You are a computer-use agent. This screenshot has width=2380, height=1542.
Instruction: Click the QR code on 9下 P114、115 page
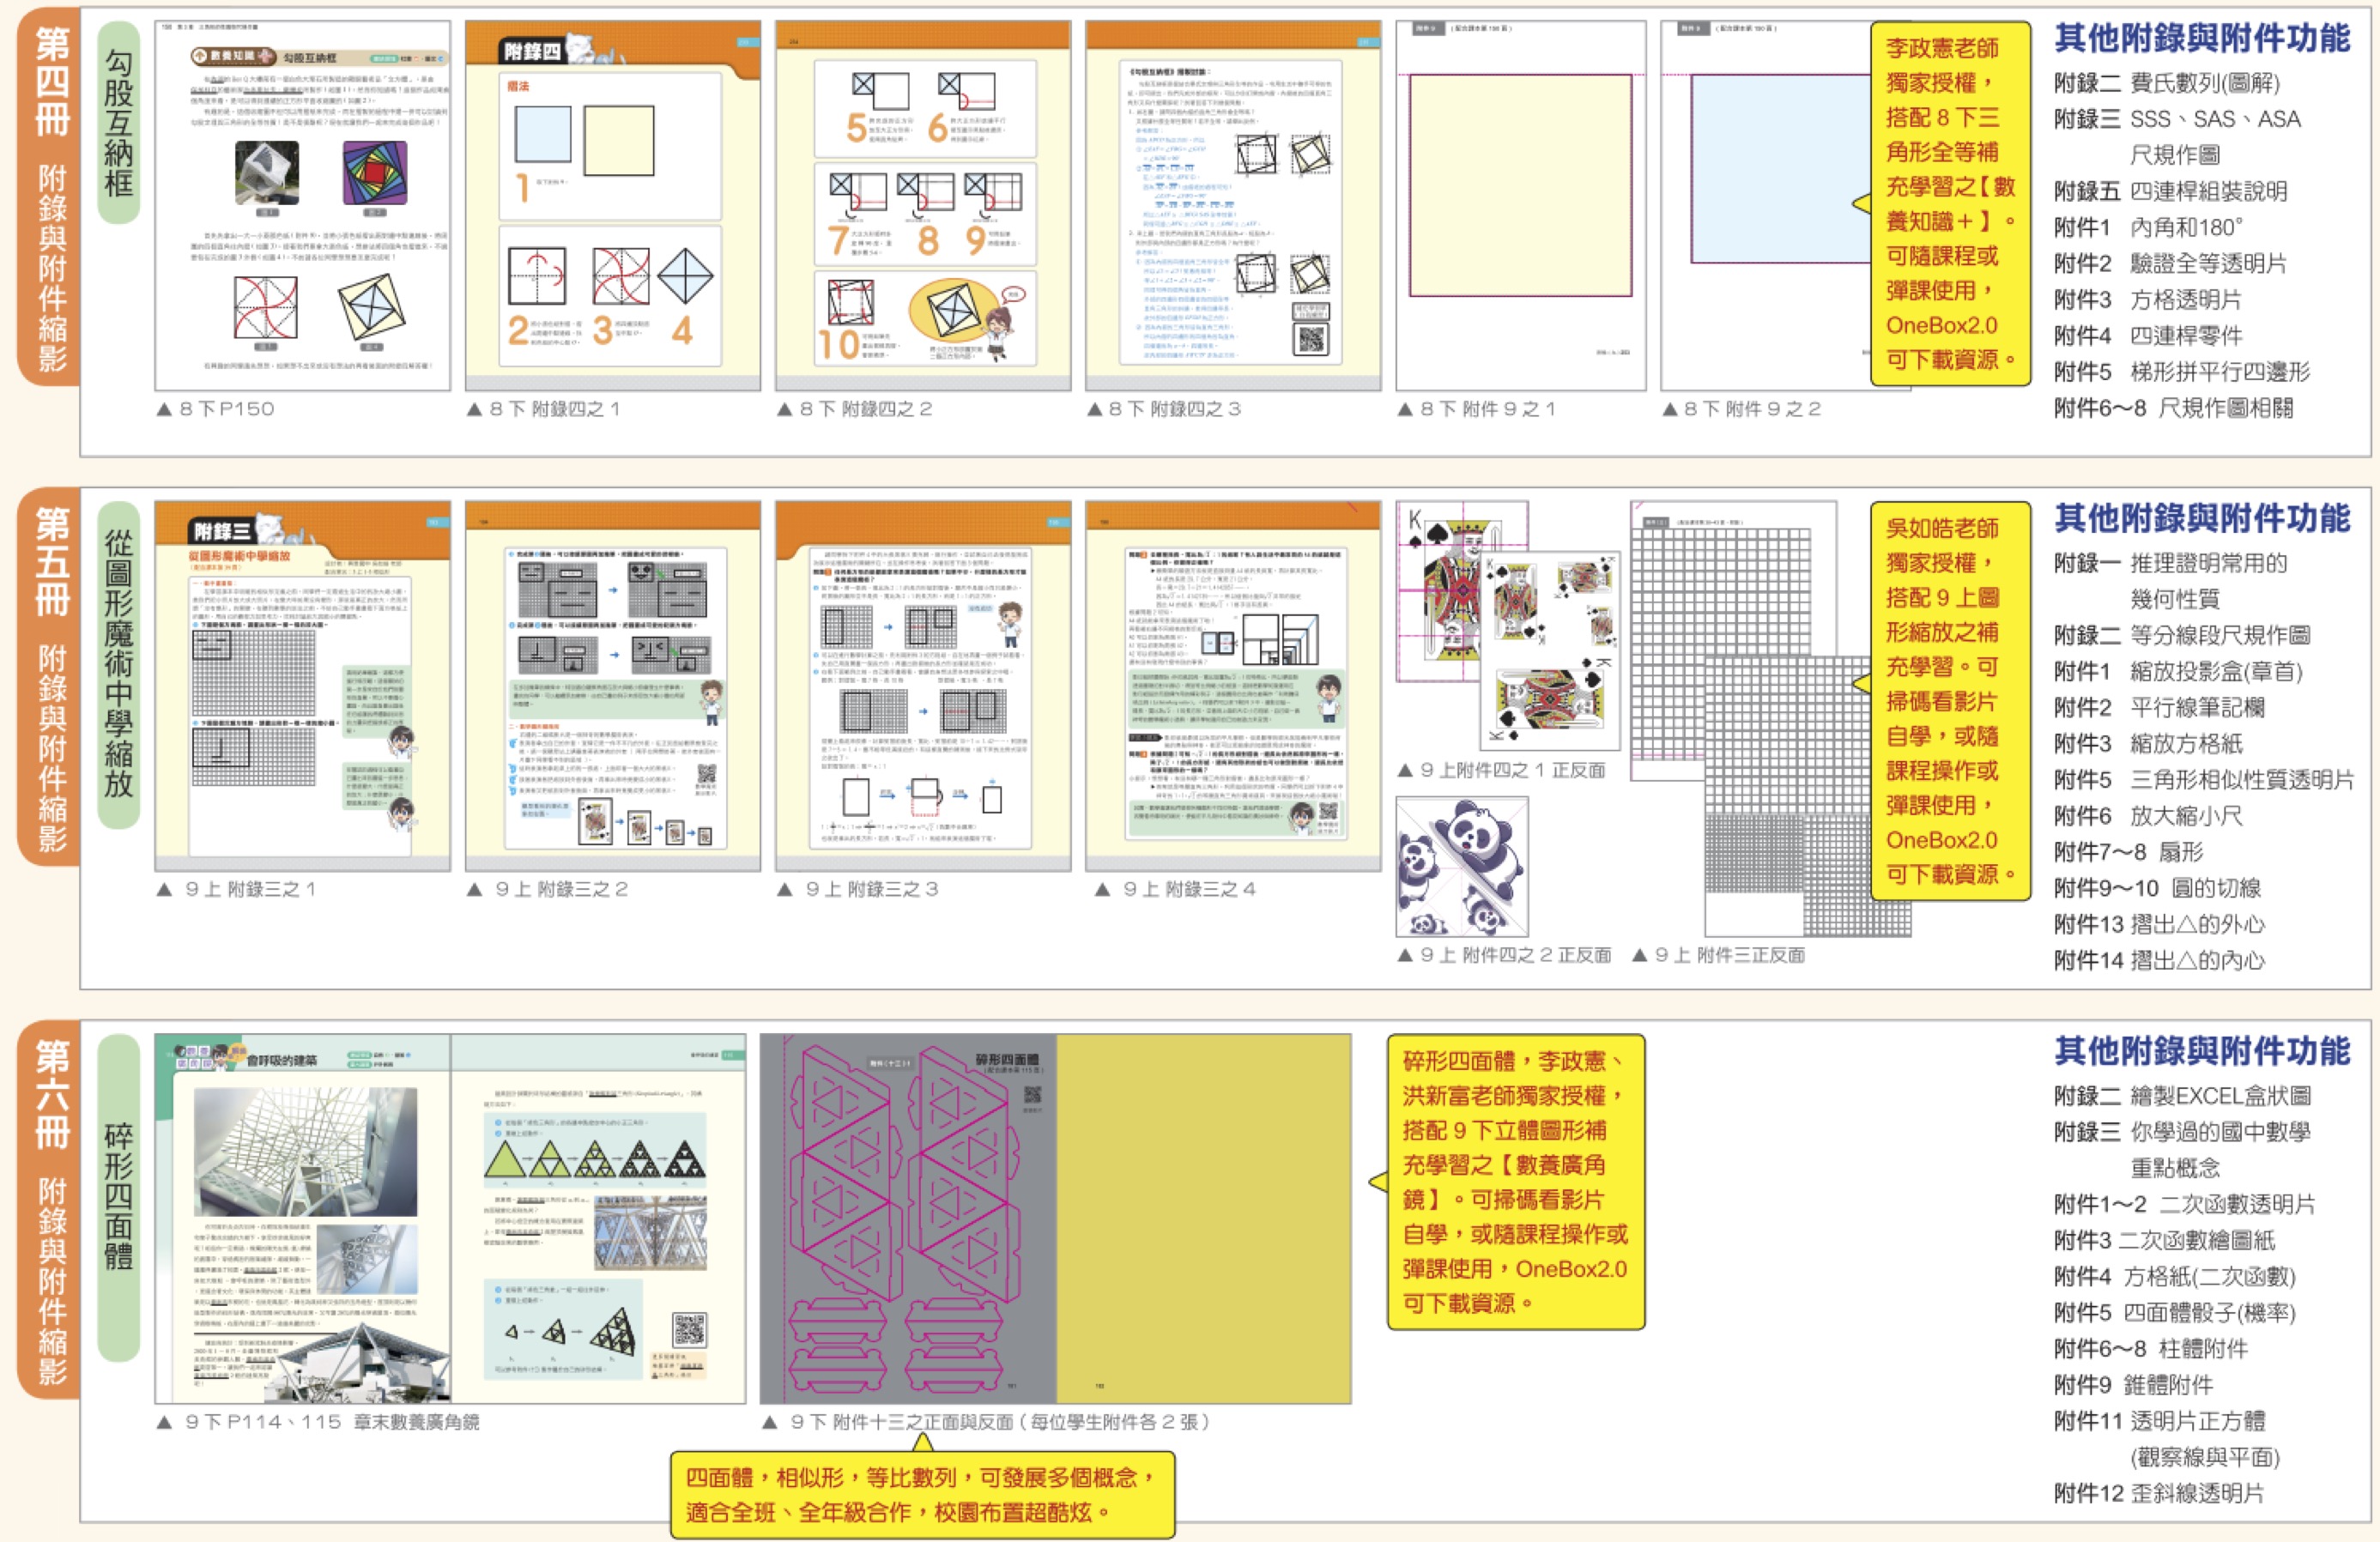tap(689, 1329)
